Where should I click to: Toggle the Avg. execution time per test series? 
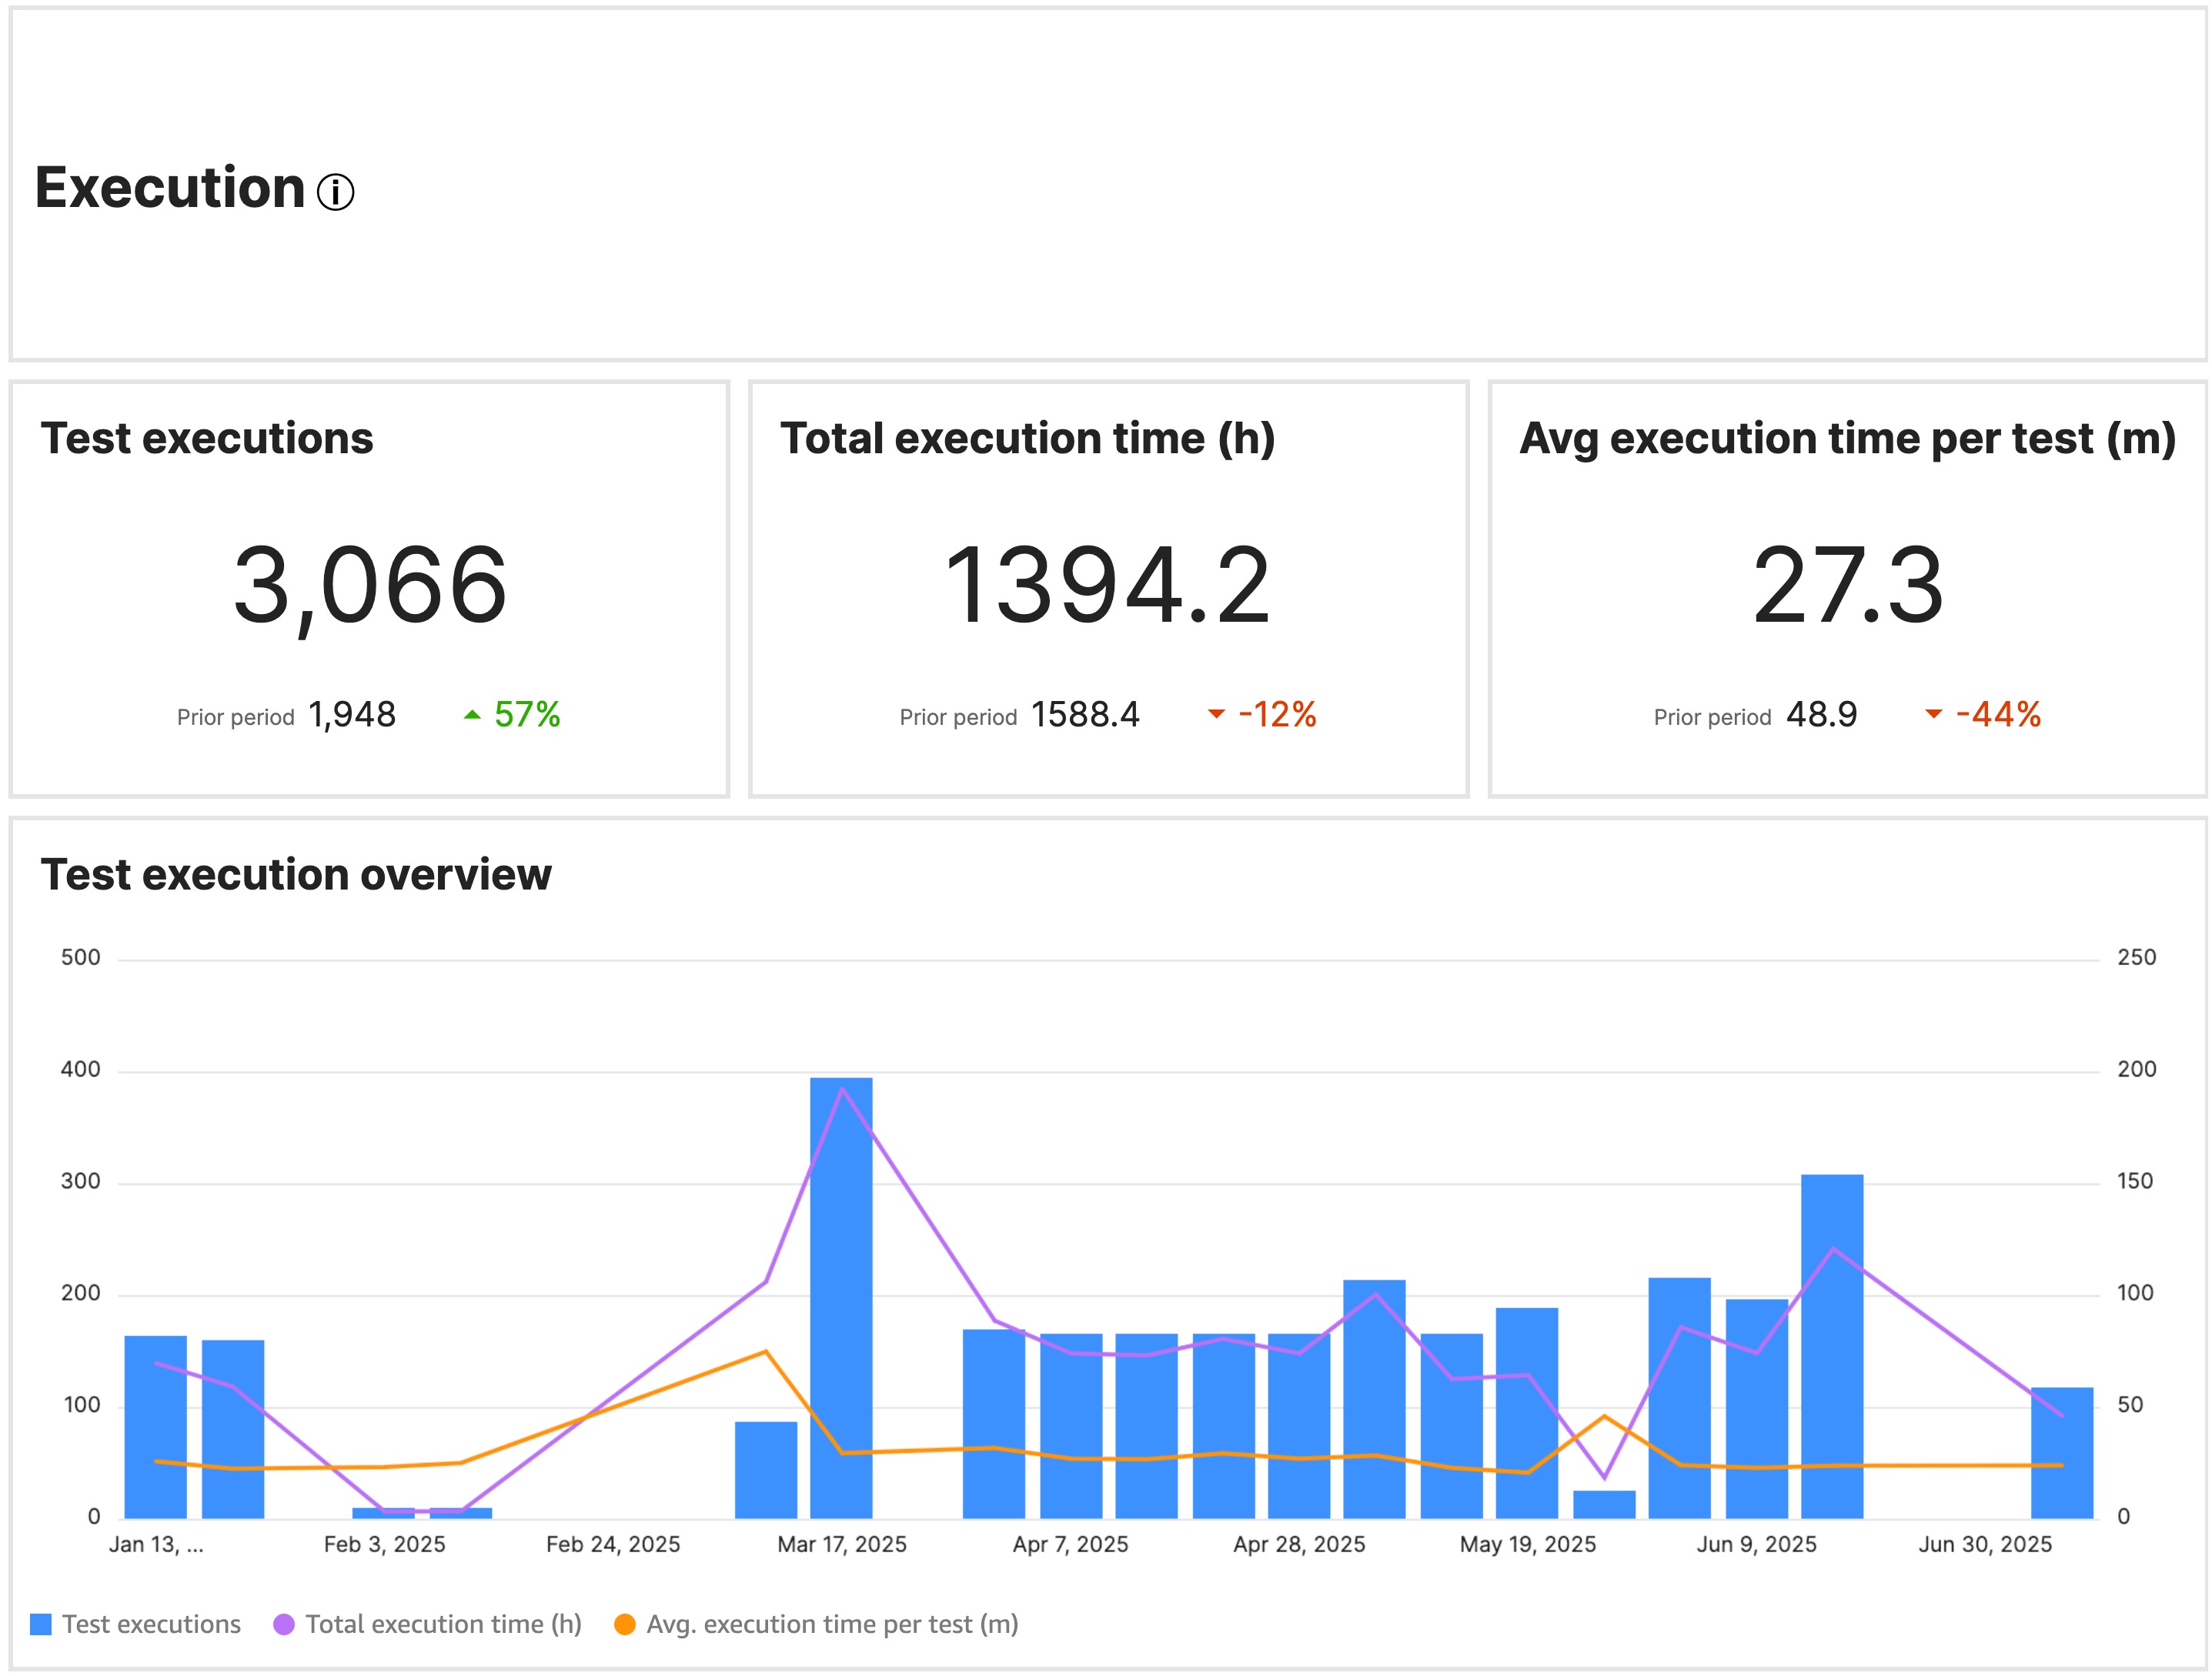point(832,1624)
